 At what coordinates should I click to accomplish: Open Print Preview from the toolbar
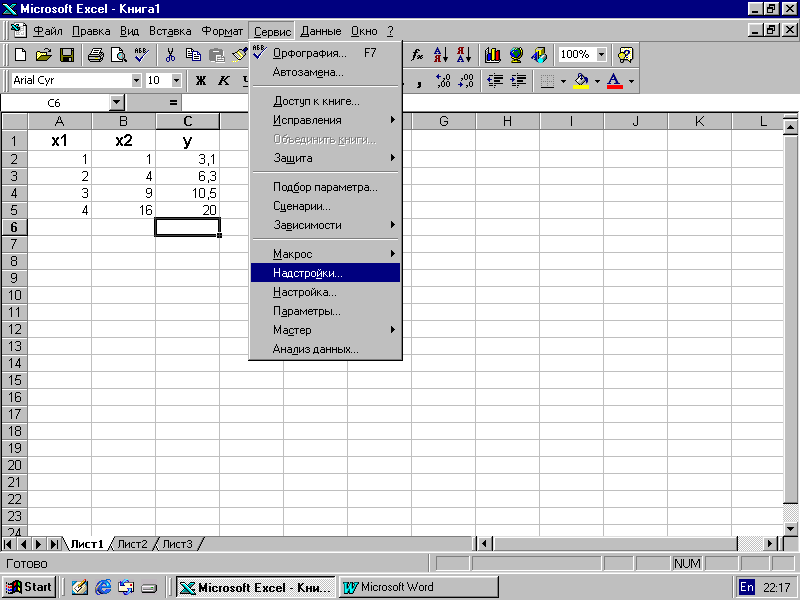119,55
